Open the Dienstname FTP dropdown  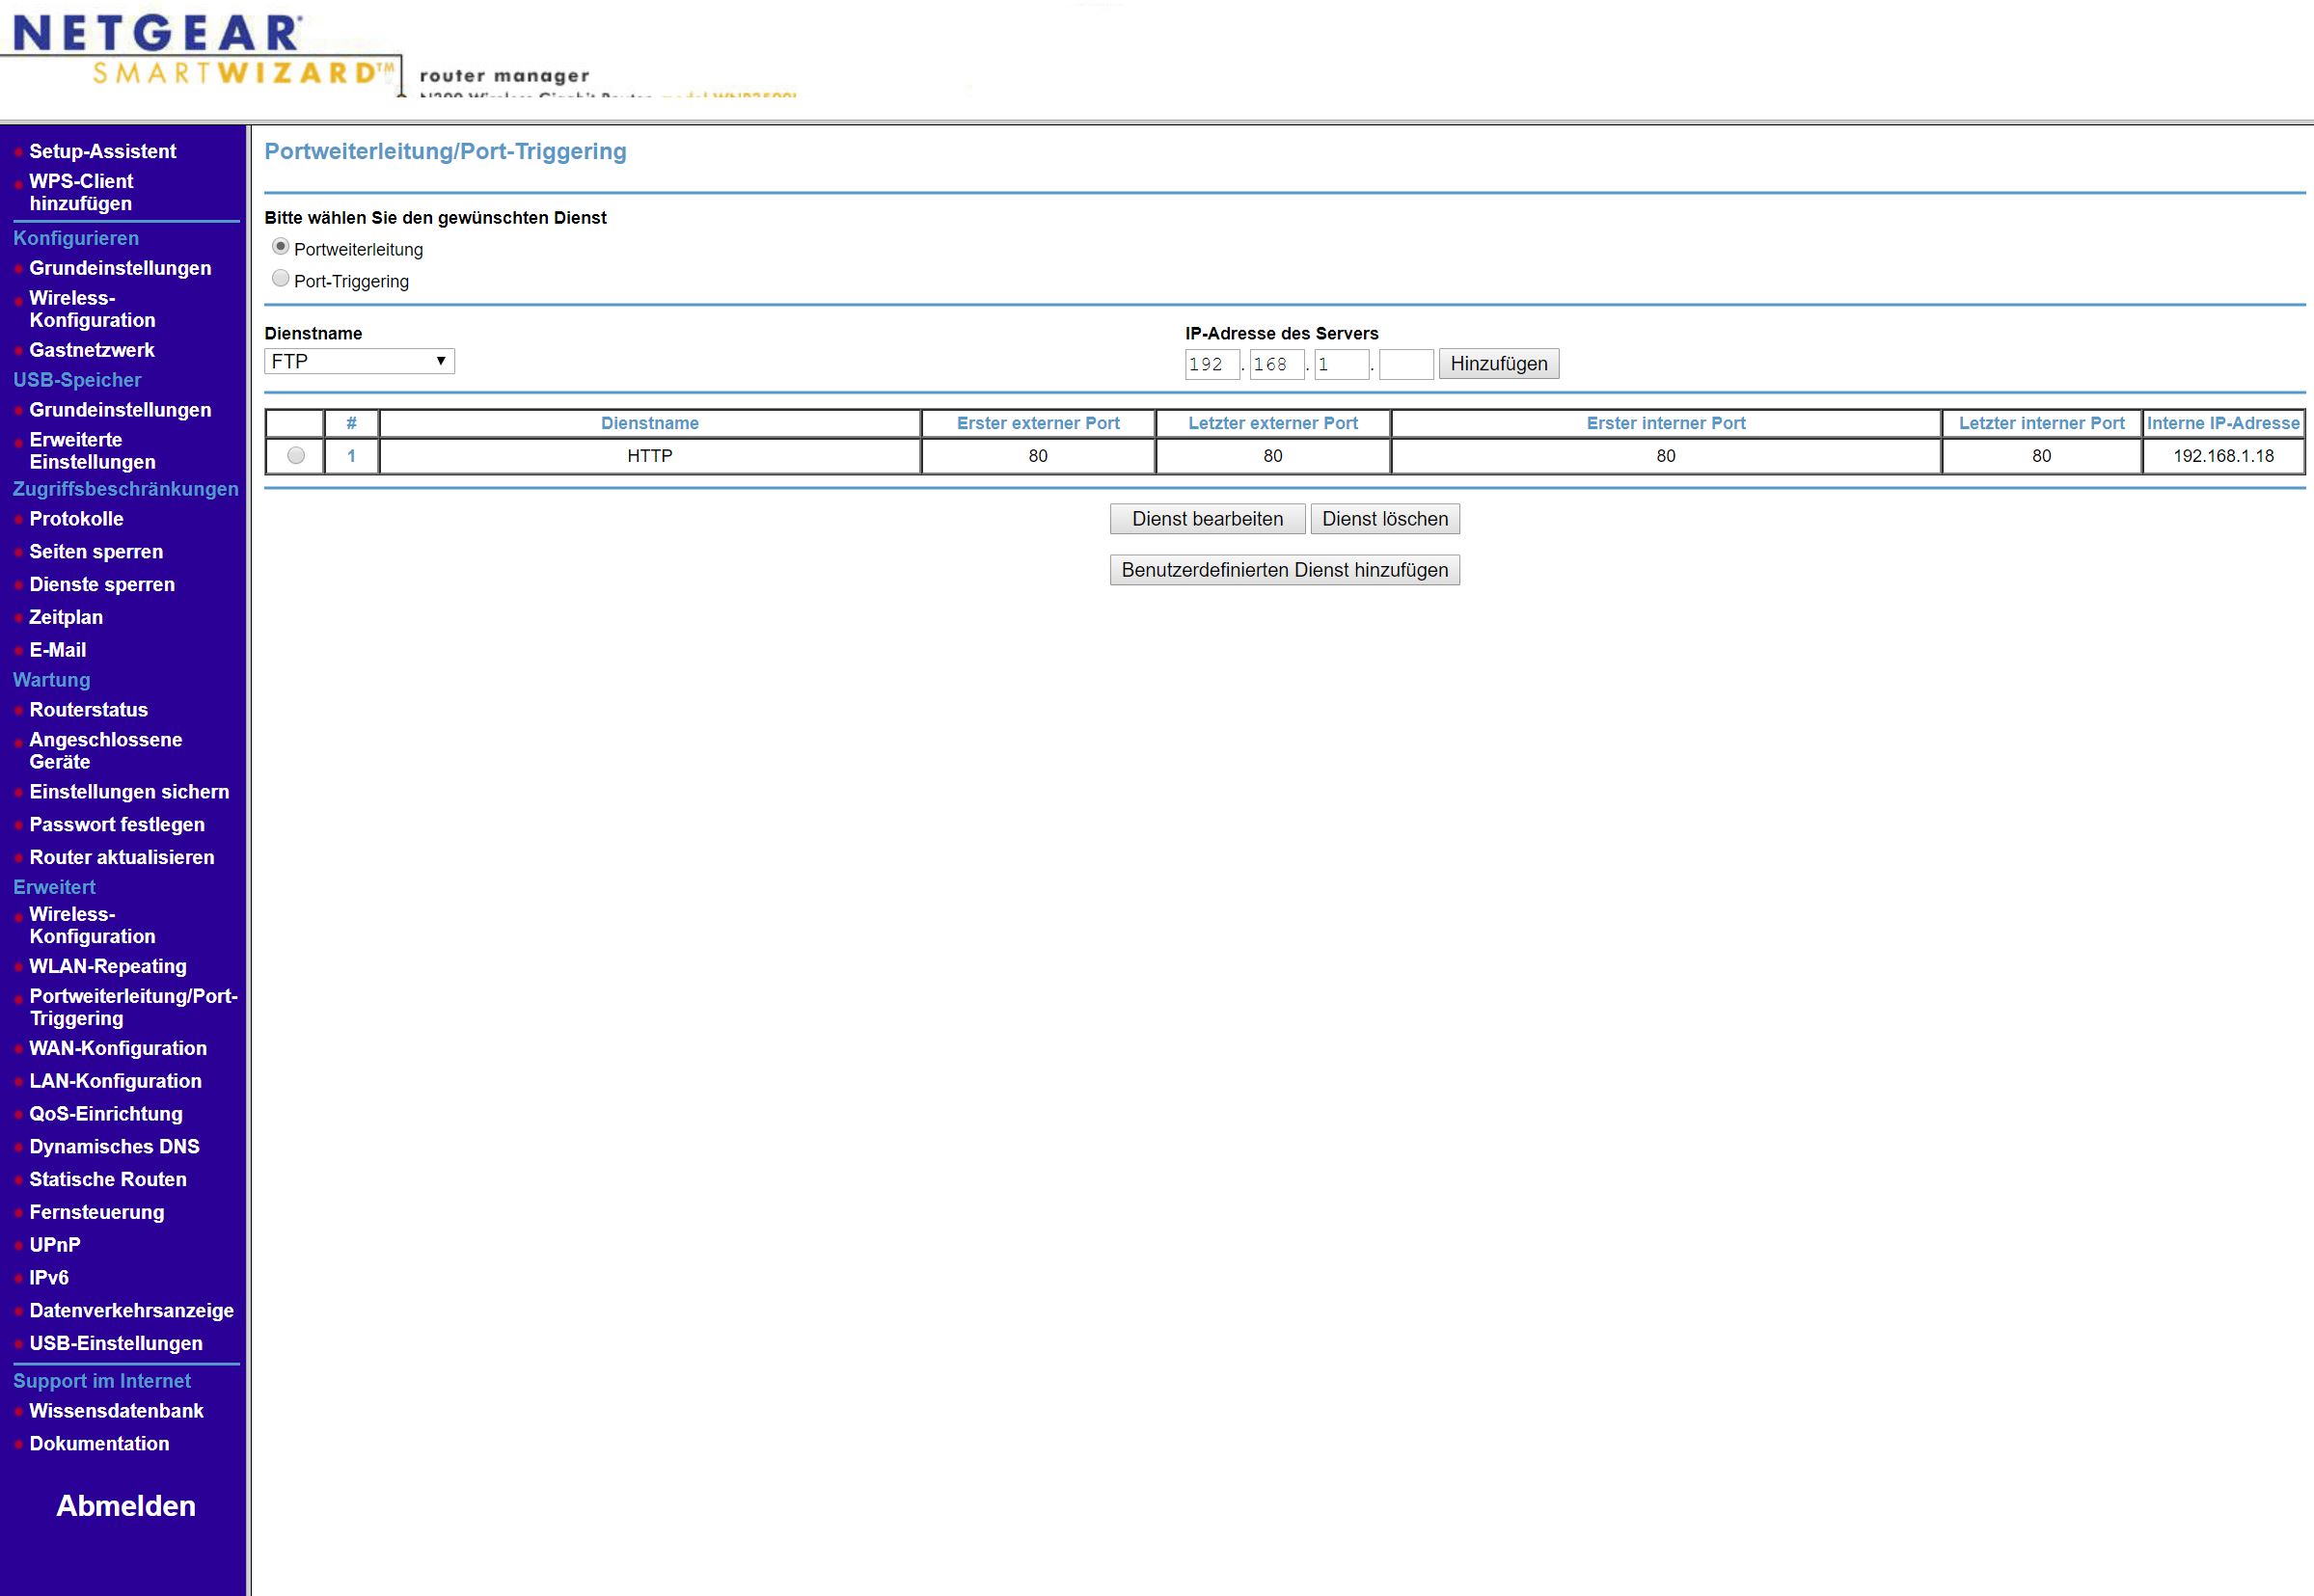(x=359, y=361)
